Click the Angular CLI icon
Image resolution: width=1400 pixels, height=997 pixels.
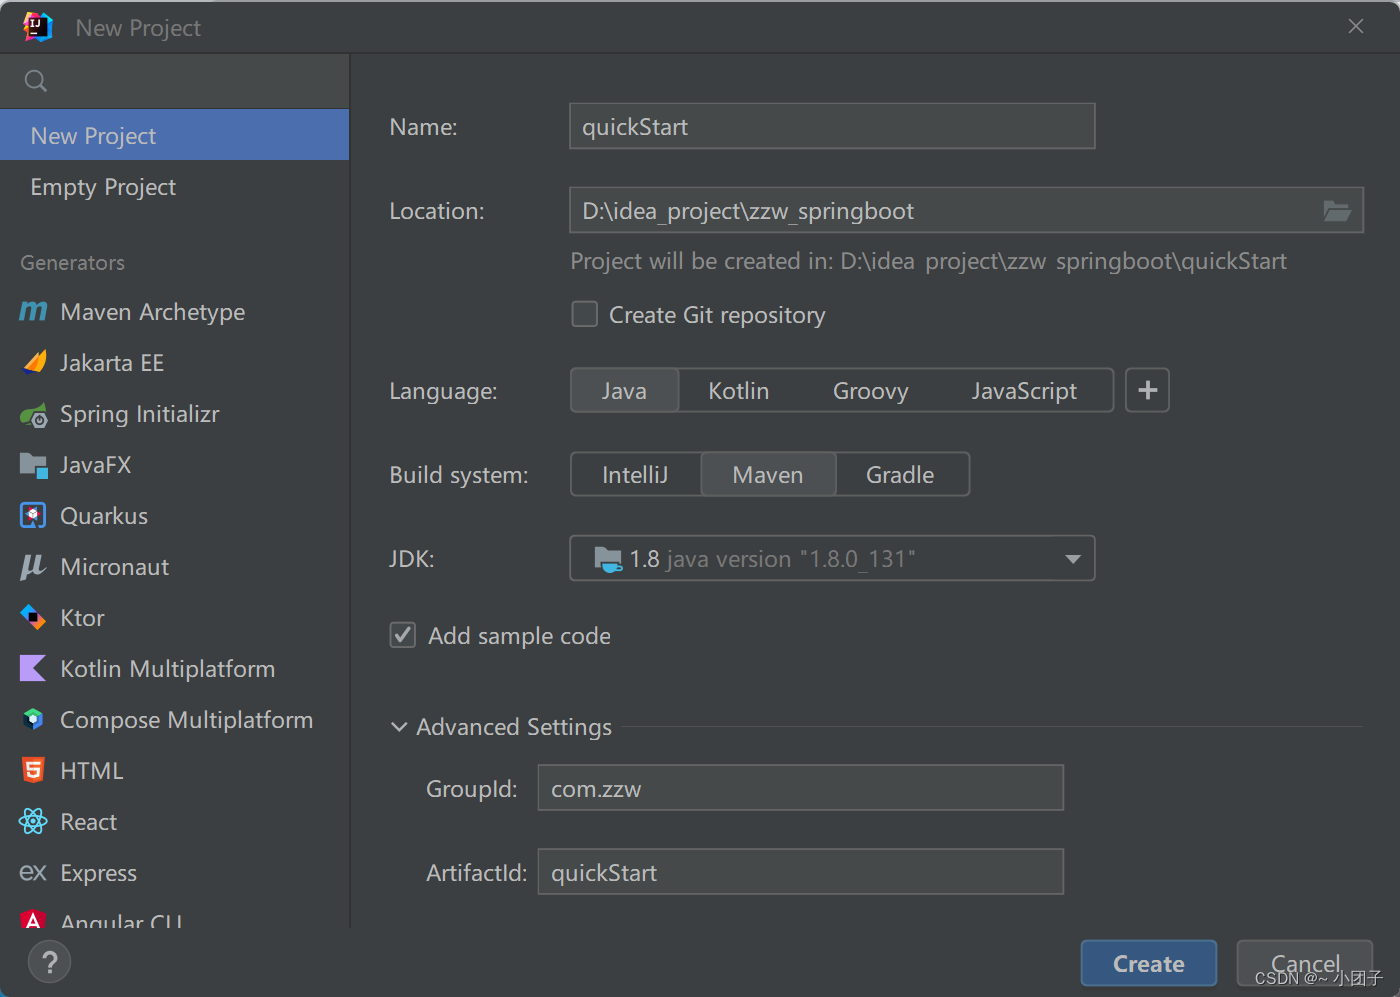[x=33, y=919]
